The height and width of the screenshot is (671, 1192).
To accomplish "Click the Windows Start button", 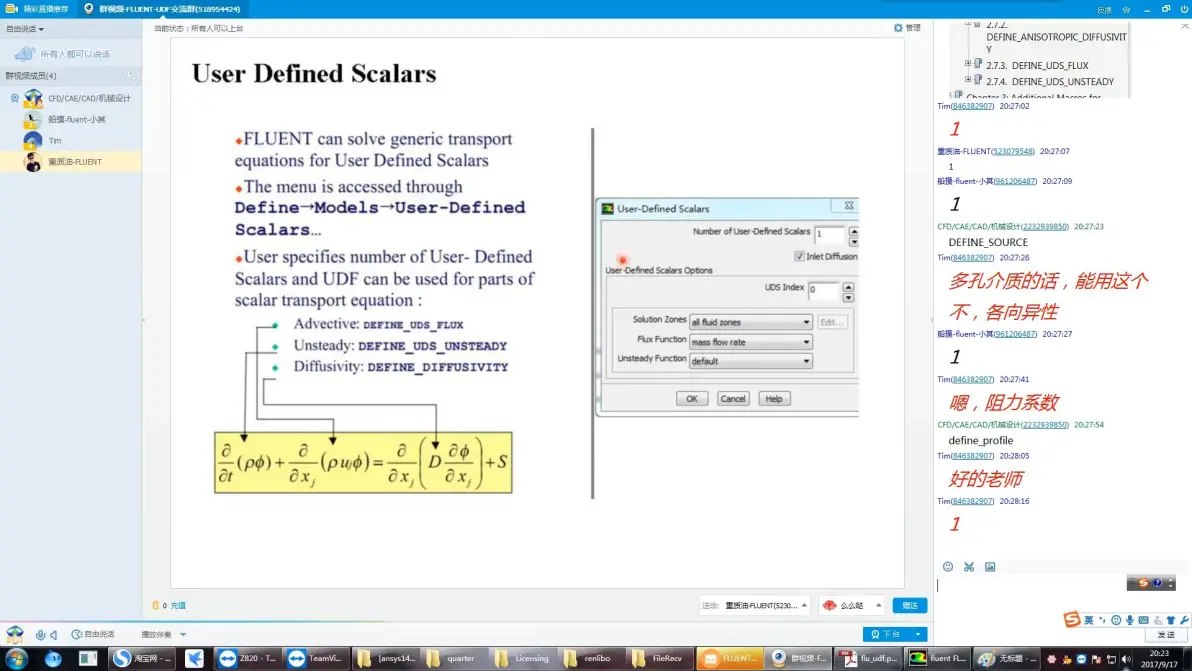I will tap(16, 658).
